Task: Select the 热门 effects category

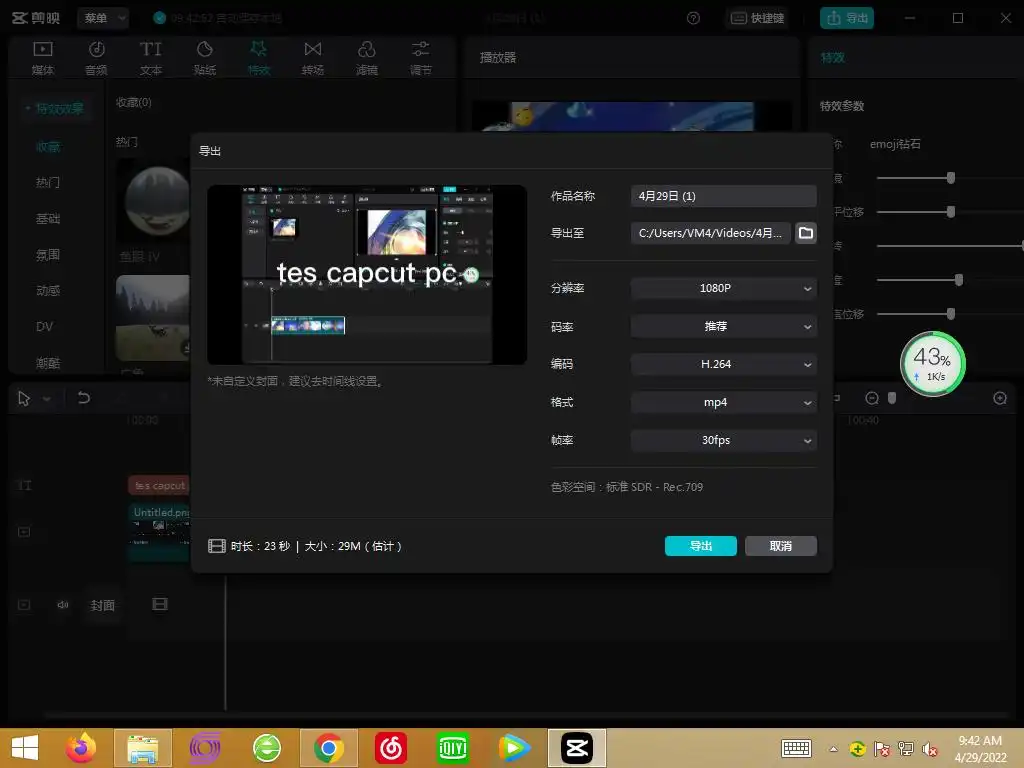Action: [48, 182]
